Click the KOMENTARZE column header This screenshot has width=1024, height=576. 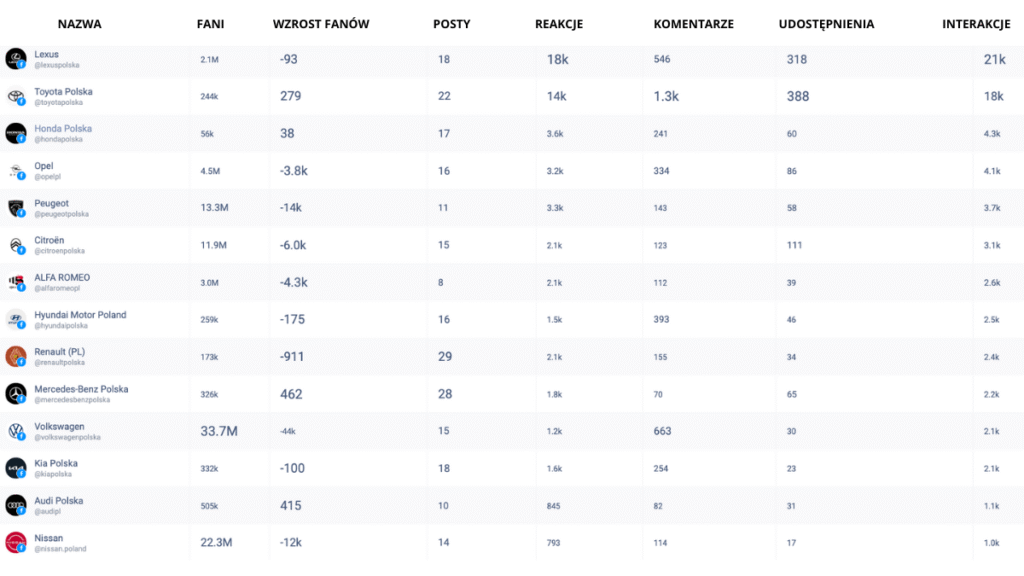tap(694, 24)
